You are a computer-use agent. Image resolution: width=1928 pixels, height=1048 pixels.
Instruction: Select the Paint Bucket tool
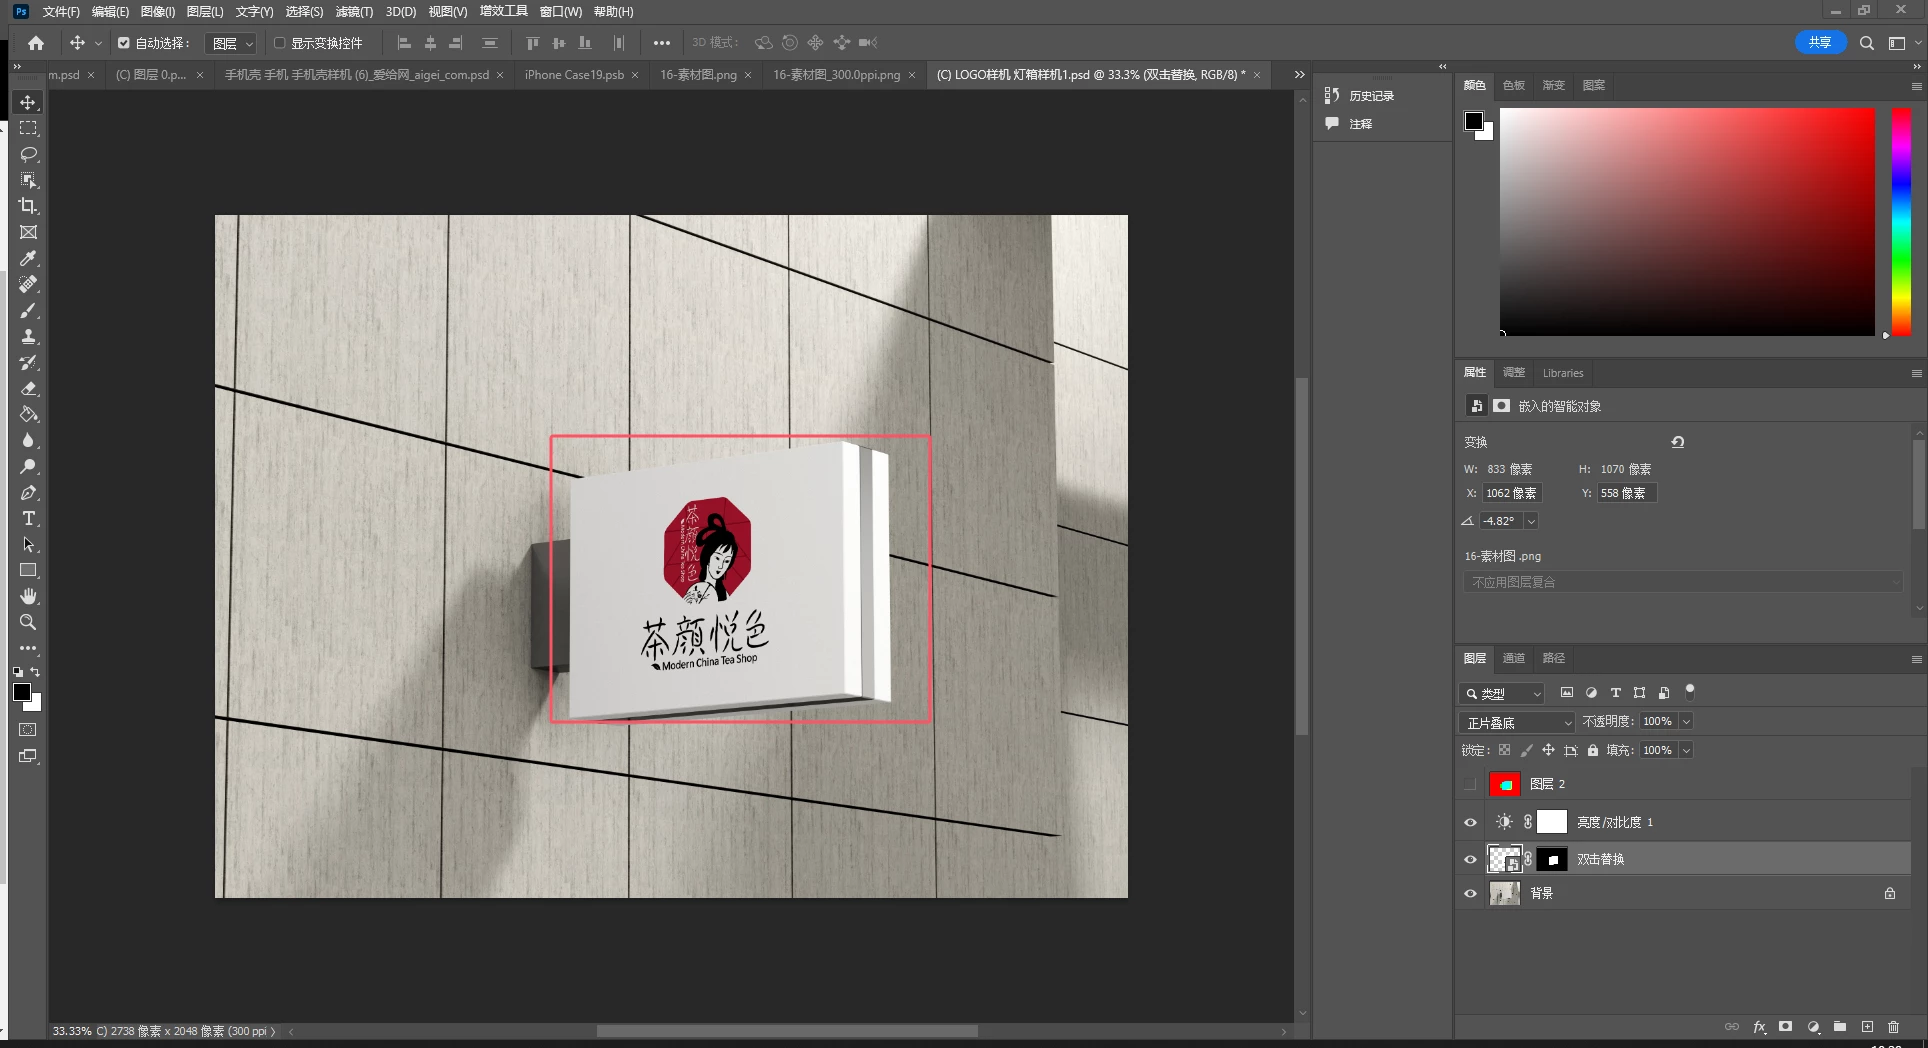[x=28, y=414]
